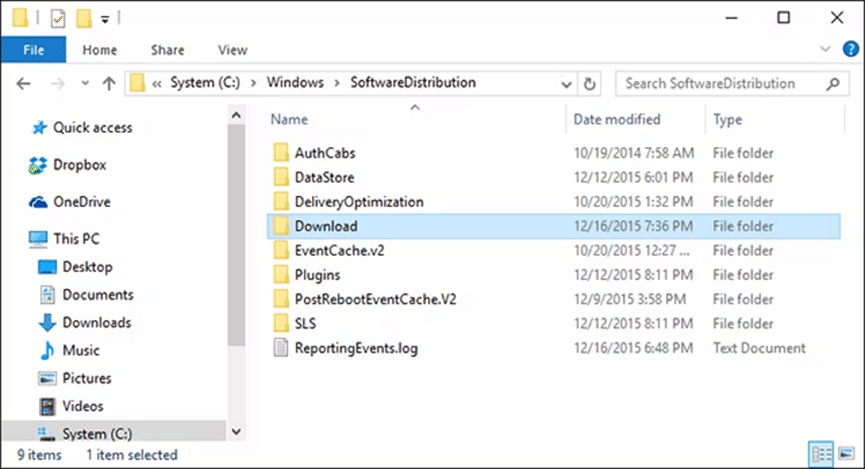
Task: Open the Share ribbon tab
Action: 167,49
